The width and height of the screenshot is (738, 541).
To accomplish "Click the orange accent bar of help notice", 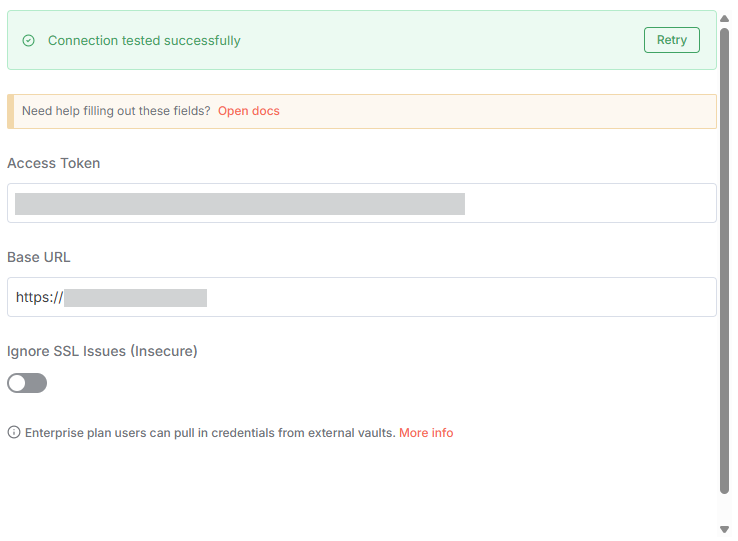I will coord(10,111).
